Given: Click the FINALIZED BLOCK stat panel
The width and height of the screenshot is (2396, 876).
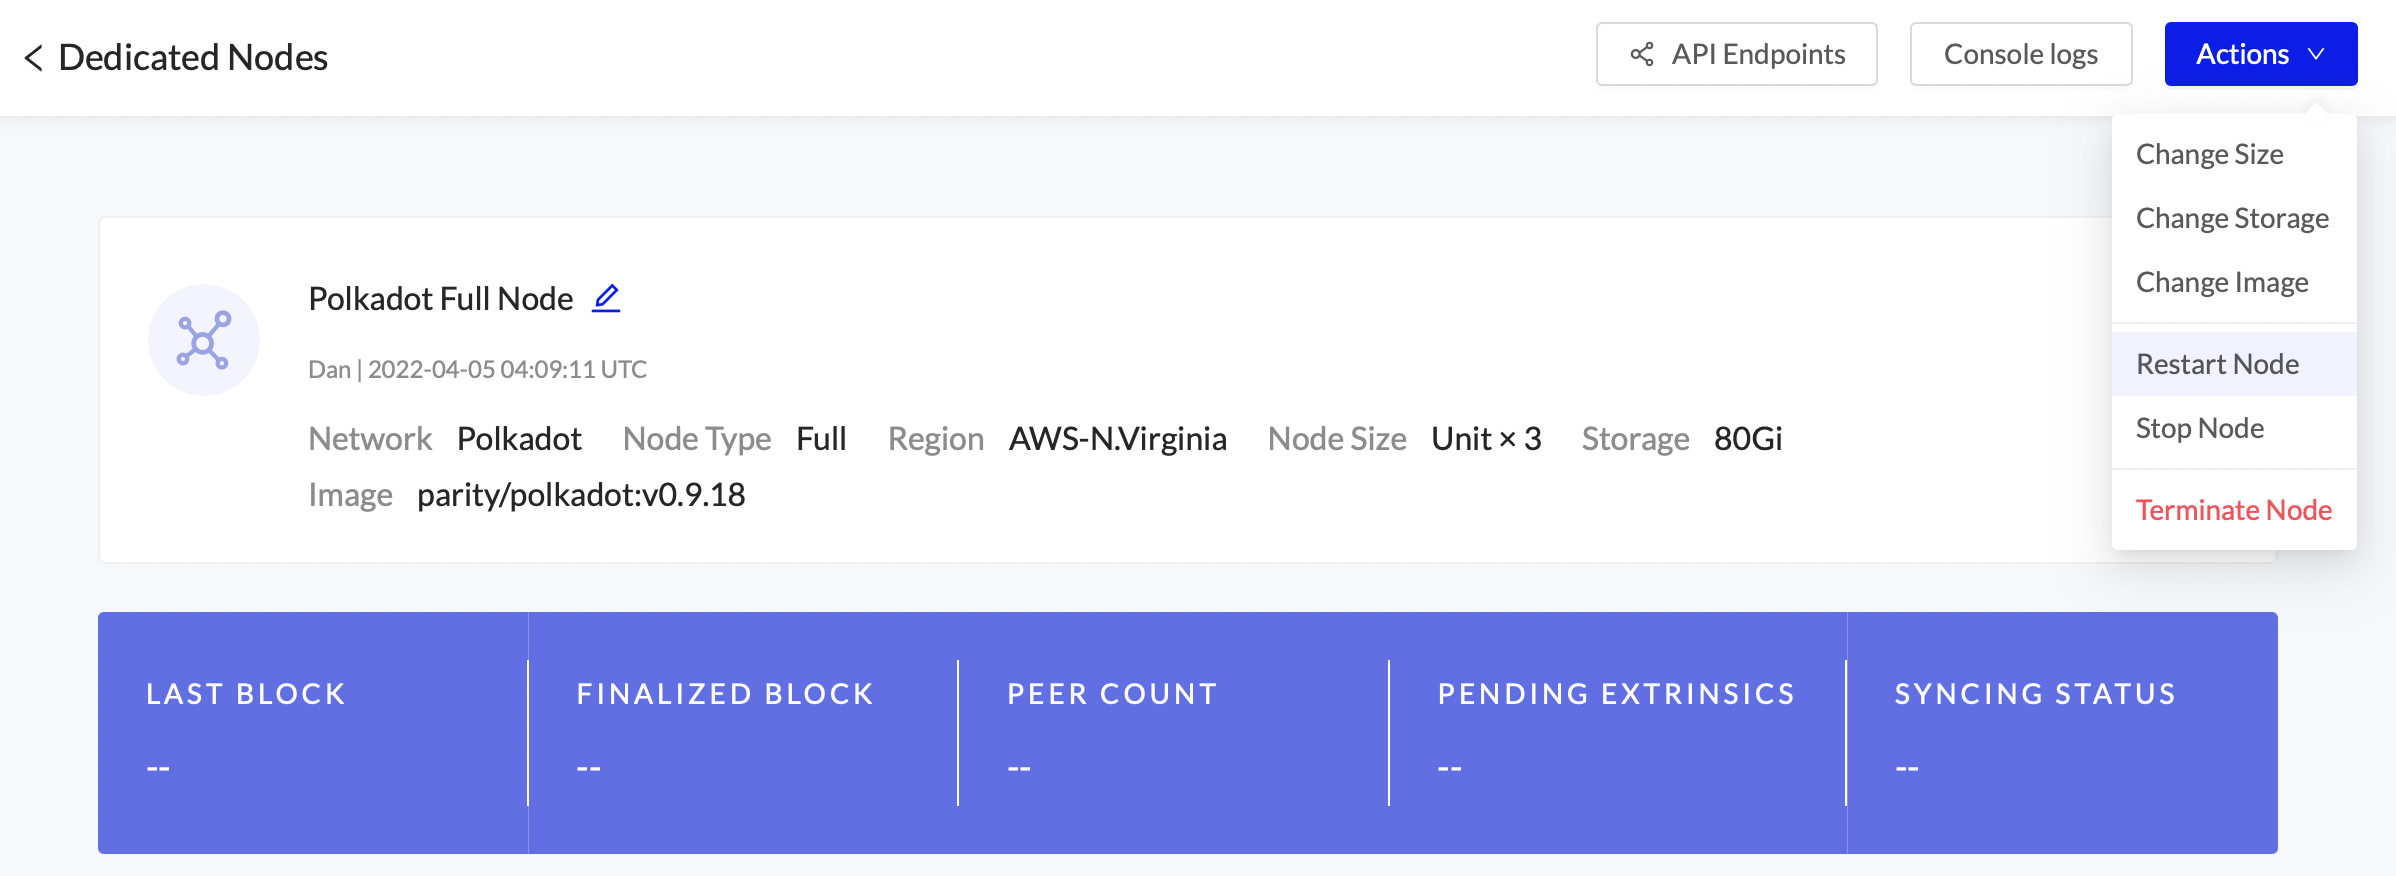Looking at the screenshot, I should click(x=742, y=732).
